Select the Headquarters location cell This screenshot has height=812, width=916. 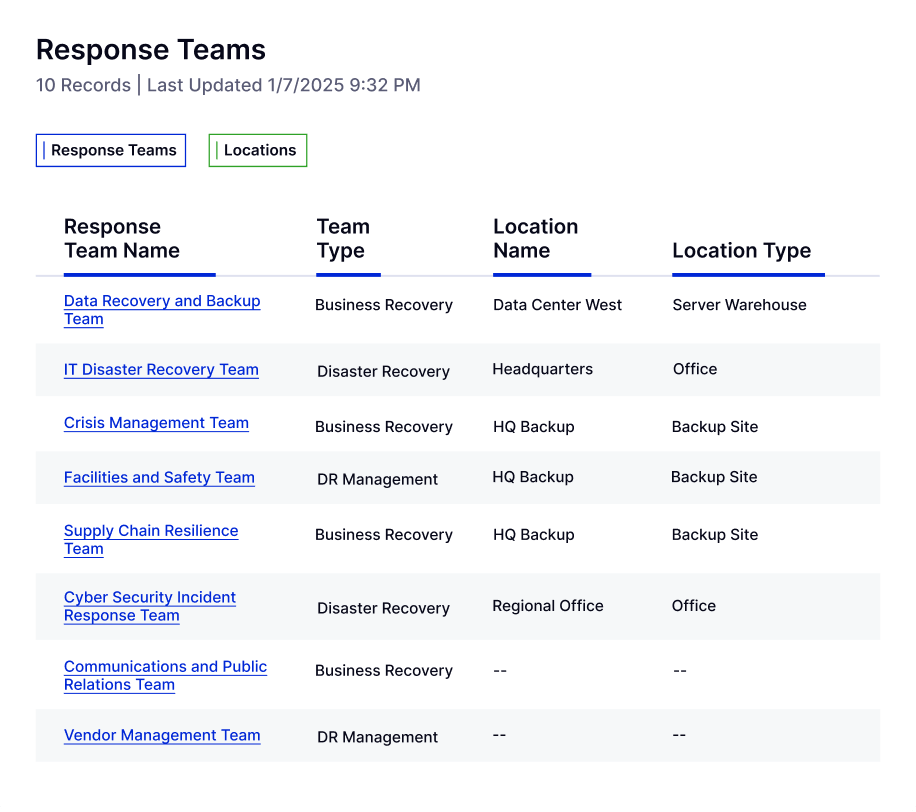point(542,369)
